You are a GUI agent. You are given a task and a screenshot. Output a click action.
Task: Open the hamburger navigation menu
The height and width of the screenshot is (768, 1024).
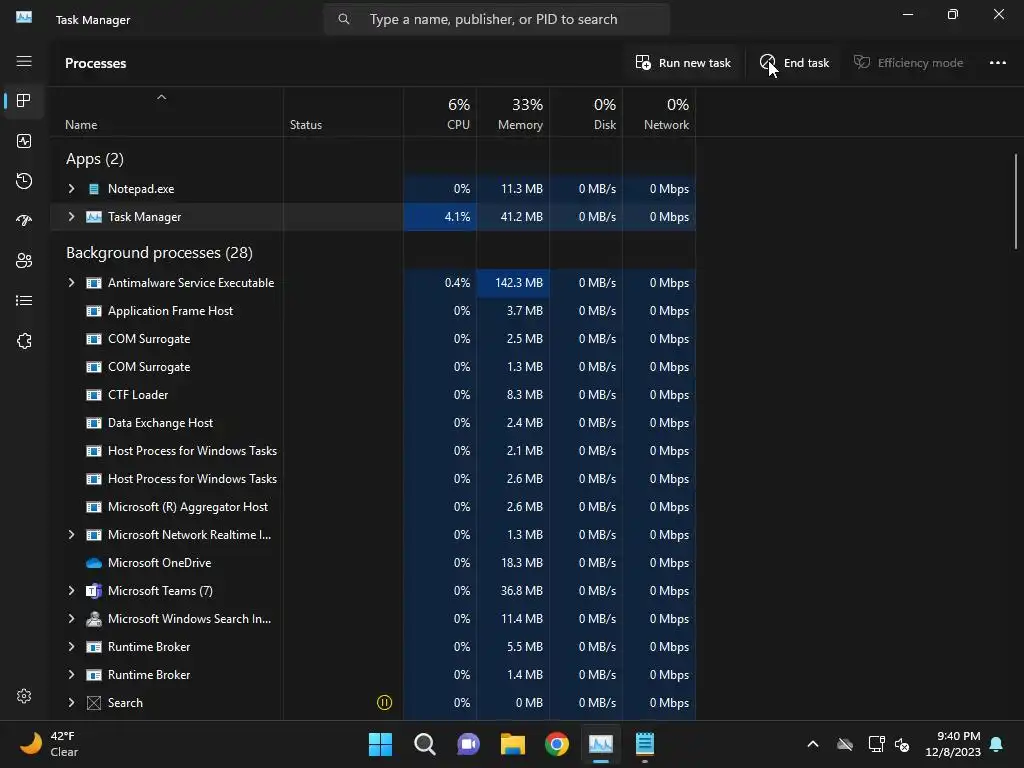pyautogui.click(x=24, y=61)
